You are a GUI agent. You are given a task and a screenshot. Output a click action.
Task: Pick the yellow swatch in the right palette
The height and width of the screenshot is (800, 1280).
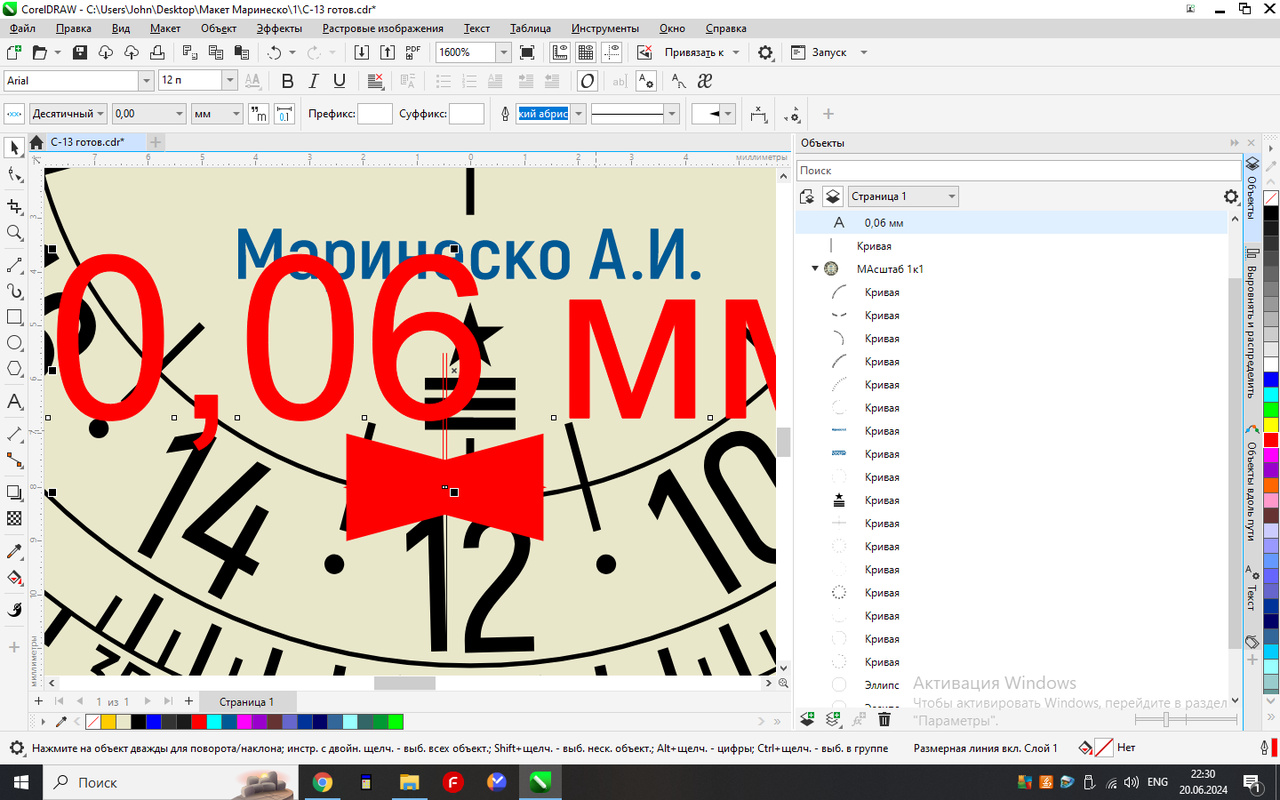click(1270, 425)
